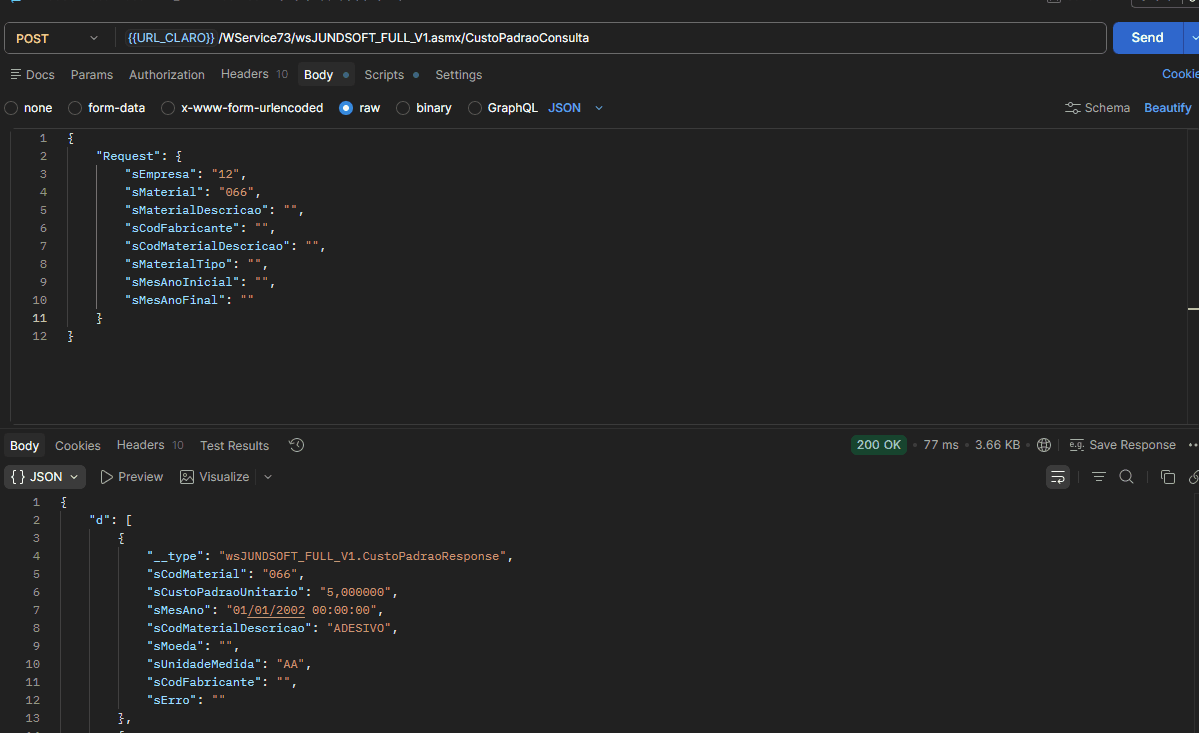Select the raw body option
The height and width of the screenshot is (733, 1199).
(x=359, y=108)
